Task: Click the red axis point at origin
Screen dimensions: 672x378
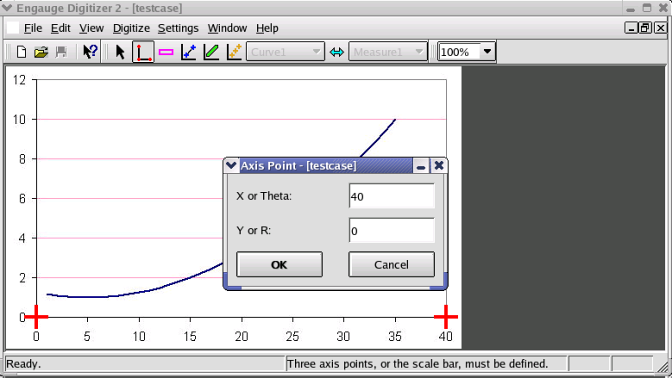Action: tap(36, 317)
